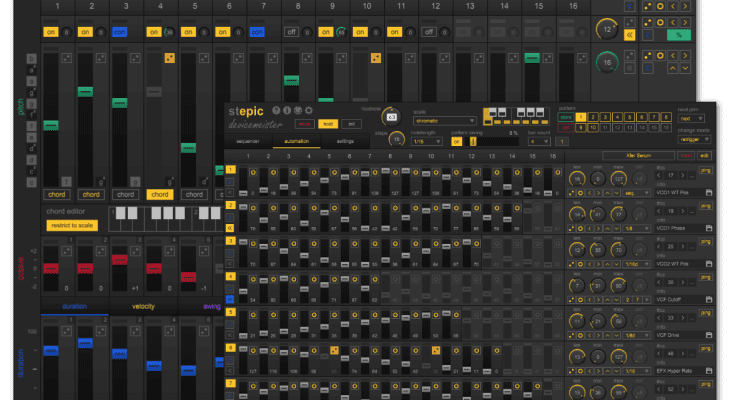This screenshot has width=735, height=400.
Task: Open the settings tab
Action: pos(344,142)
